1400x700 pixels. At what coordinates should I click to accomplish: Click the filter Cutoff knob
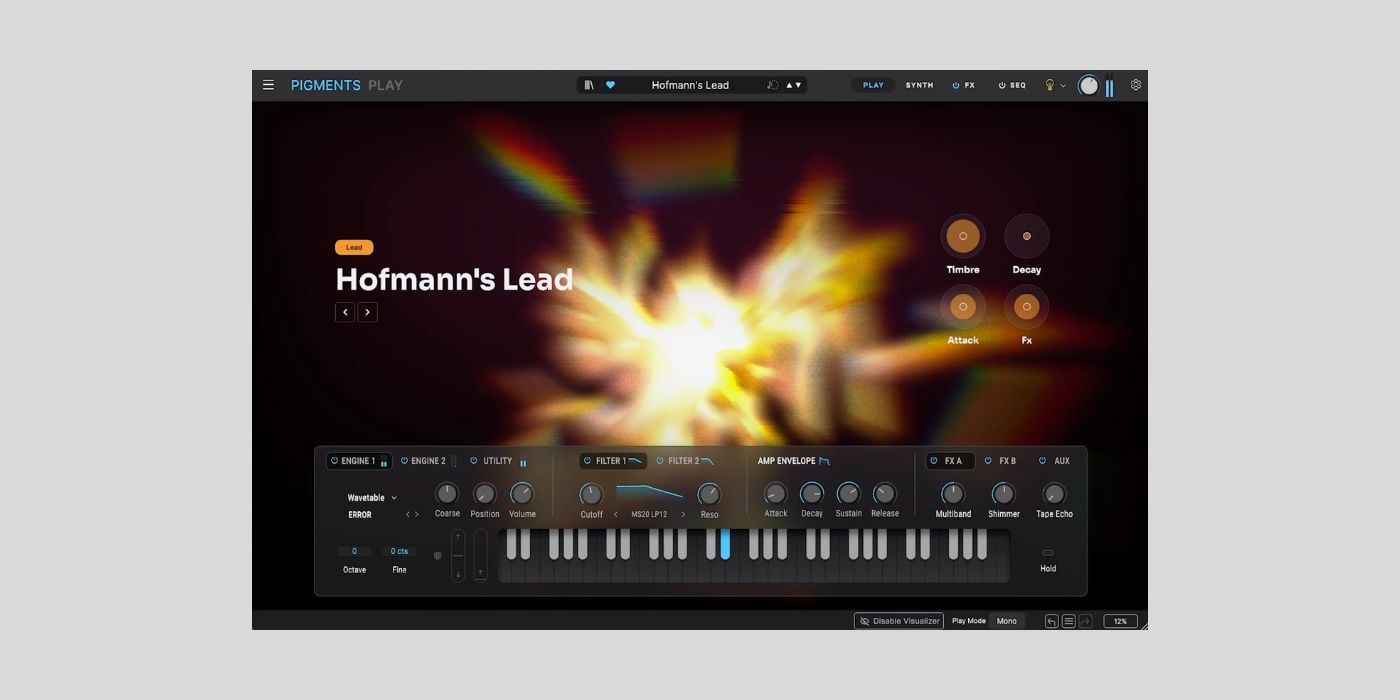click(x=591, y=494)
